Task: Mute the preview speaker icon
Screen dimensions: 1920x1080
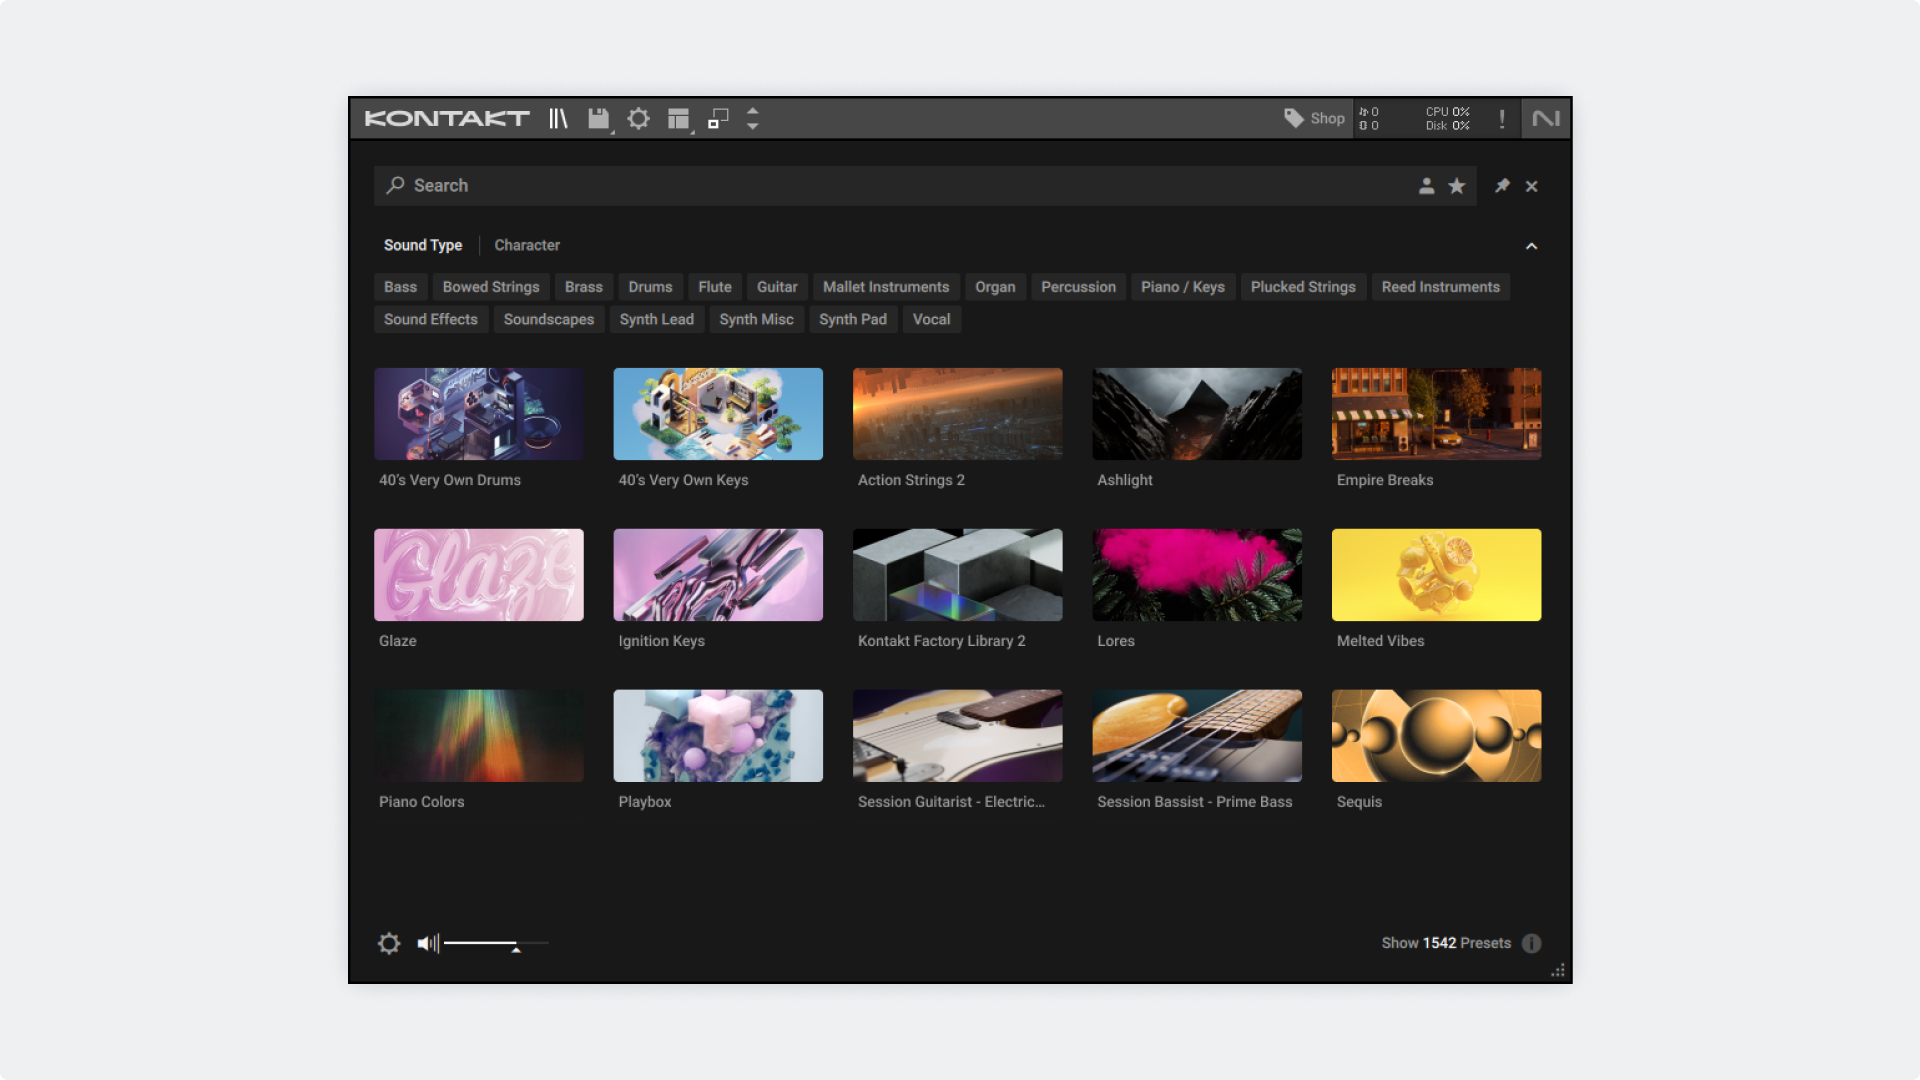Action: [x=428, y=943]
